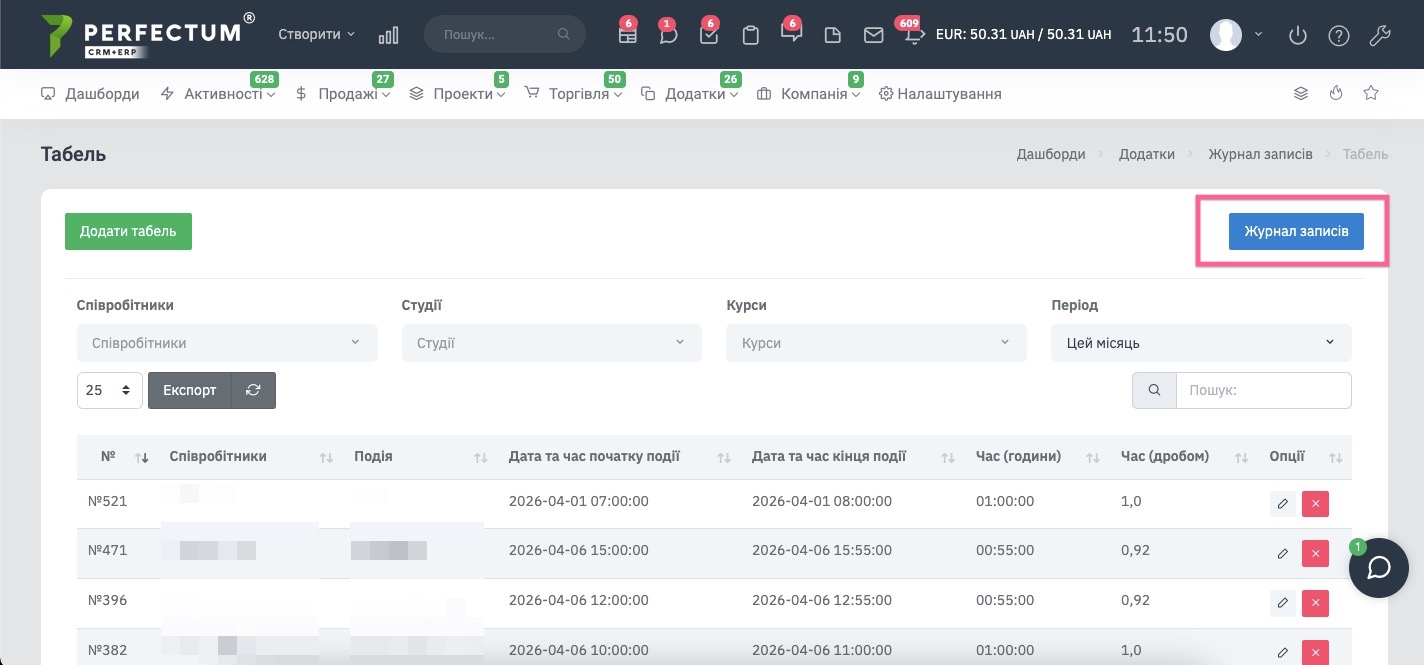The width and height of the screenshot is (1424, 665).
Task: Edit record №521 with pencil icon
Action: click(1282, 503)
